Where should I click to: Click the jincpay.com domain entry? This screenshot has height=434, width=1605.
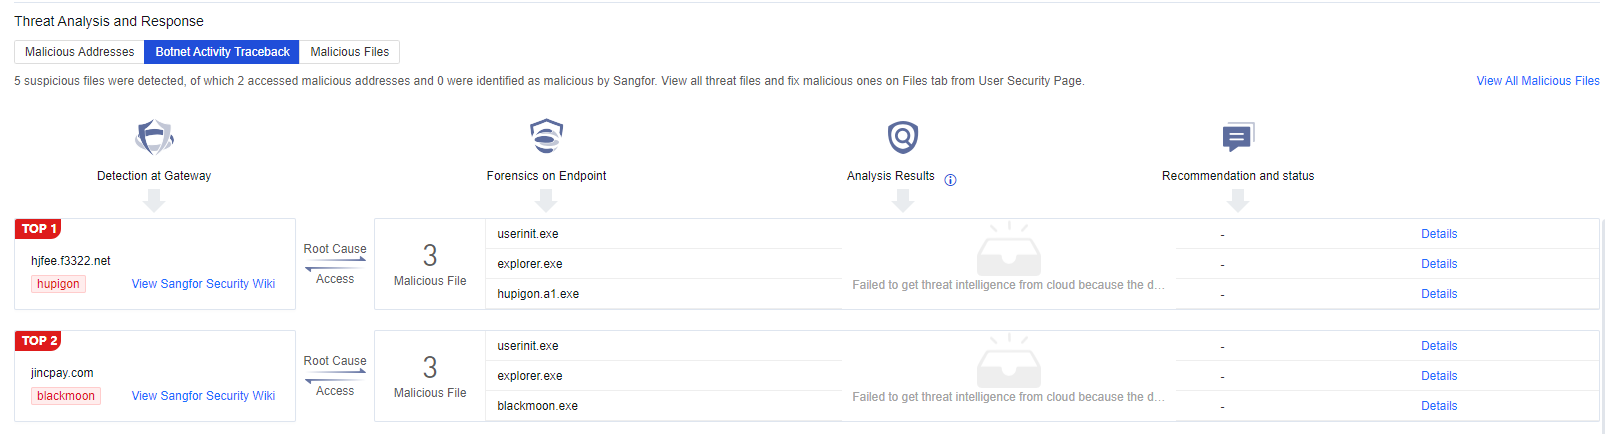[x=62, y=373]
